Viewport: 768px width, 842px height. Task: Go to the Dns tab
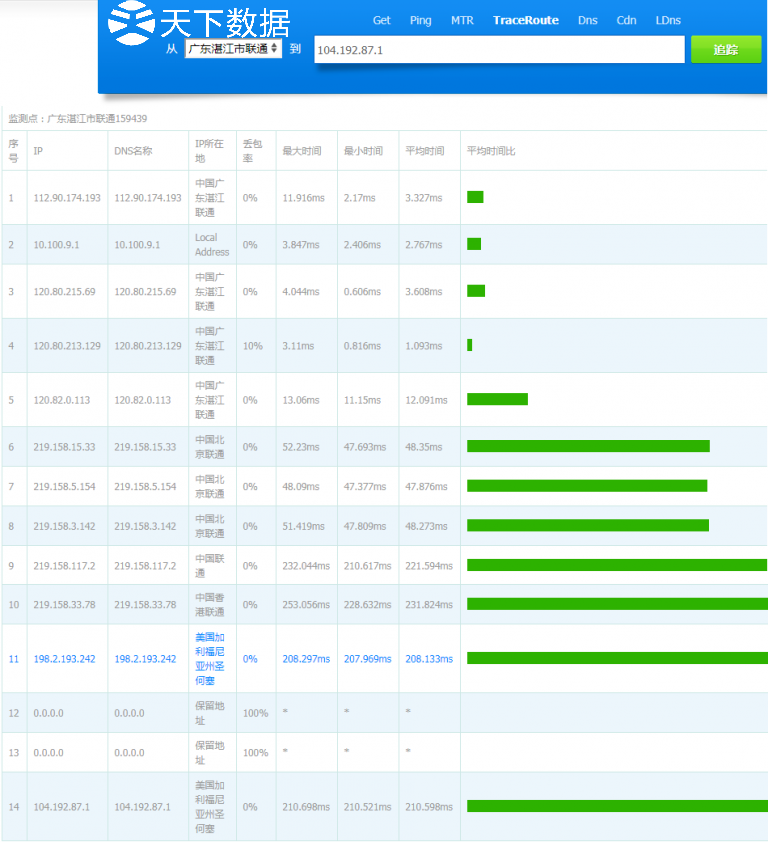[x=587, y=20]
